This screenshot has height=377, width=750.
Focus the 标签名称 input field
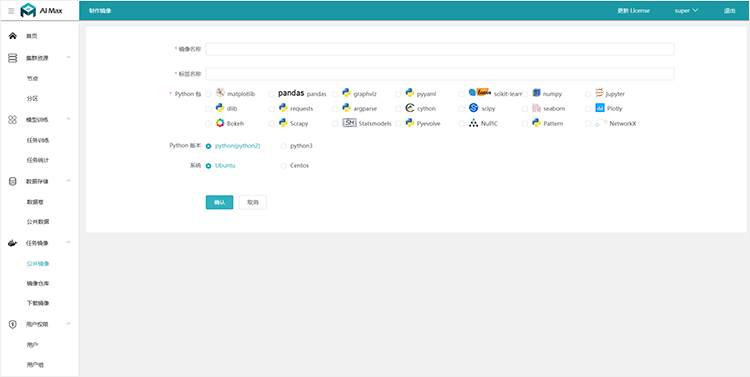(440, 74)
